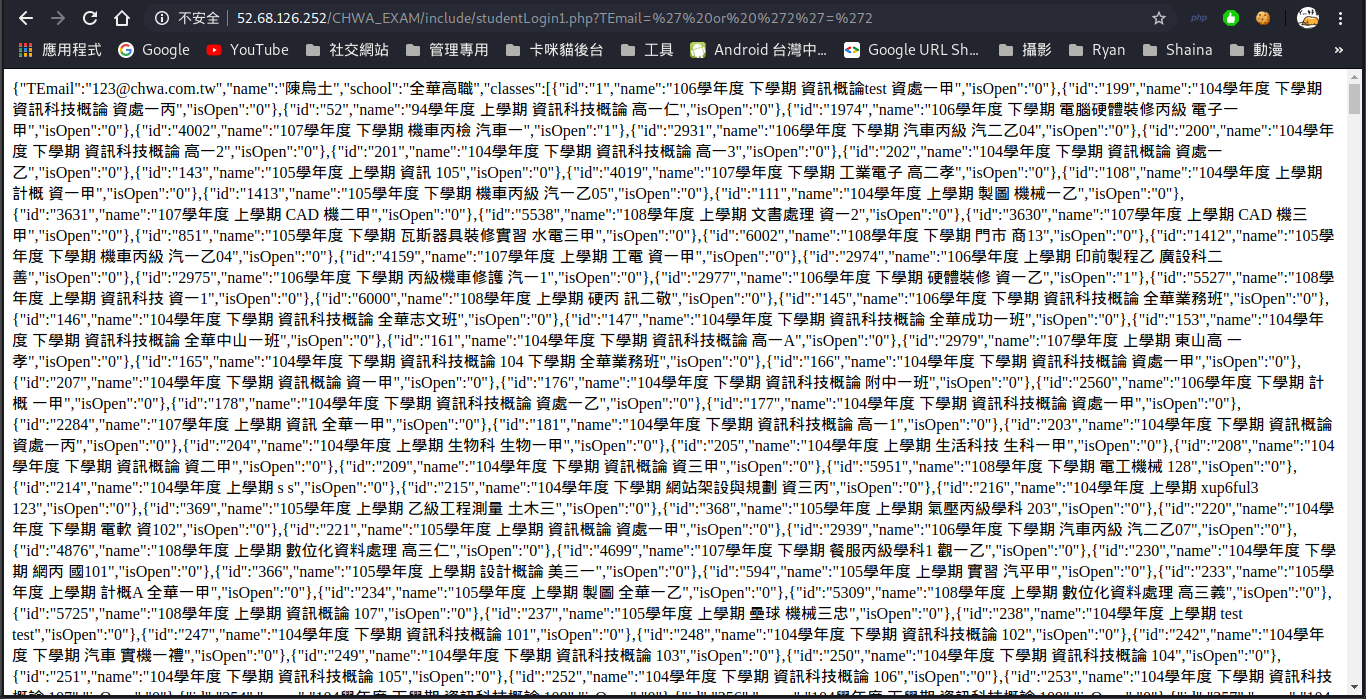This screenshot has height=699, width=1366.
Task: View site info for the 不安全 warning
Action: tap(189, 18)
